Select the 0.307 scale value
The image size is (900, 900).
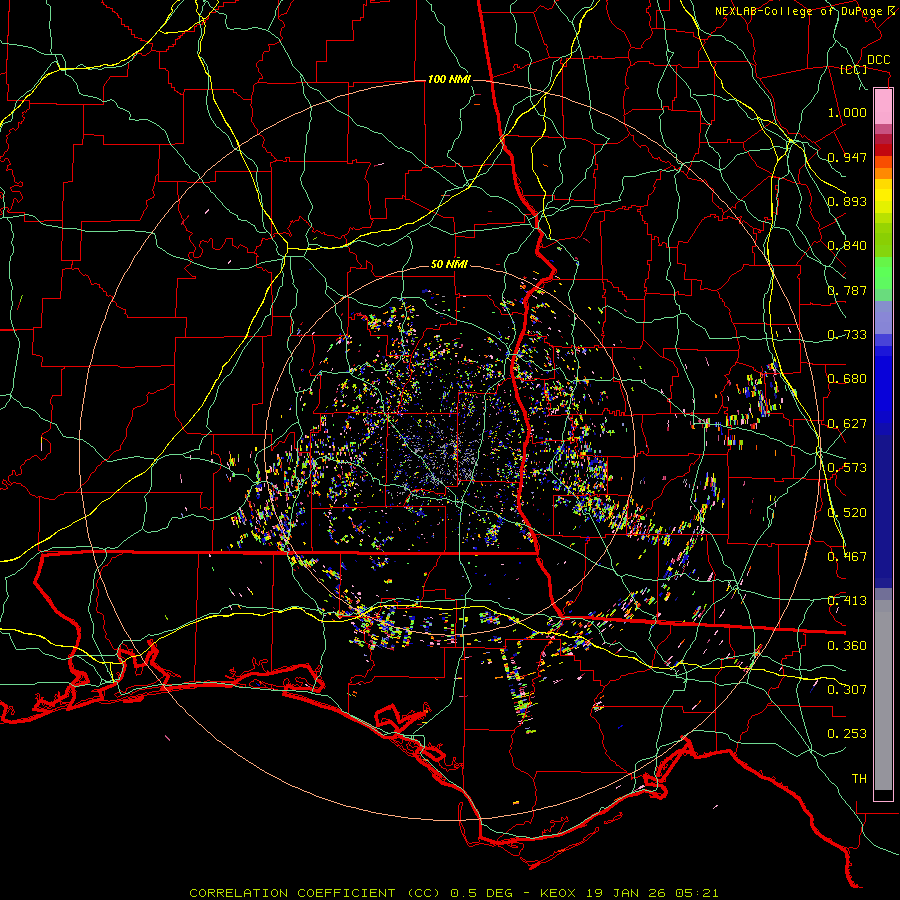click(847, 690)
